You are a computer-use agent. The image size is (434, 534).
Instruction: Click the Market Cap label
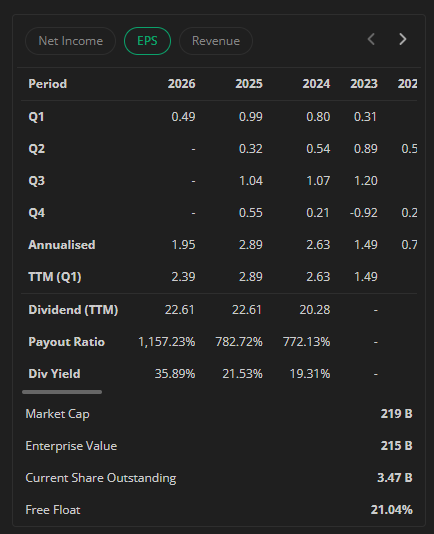point(58,414)
